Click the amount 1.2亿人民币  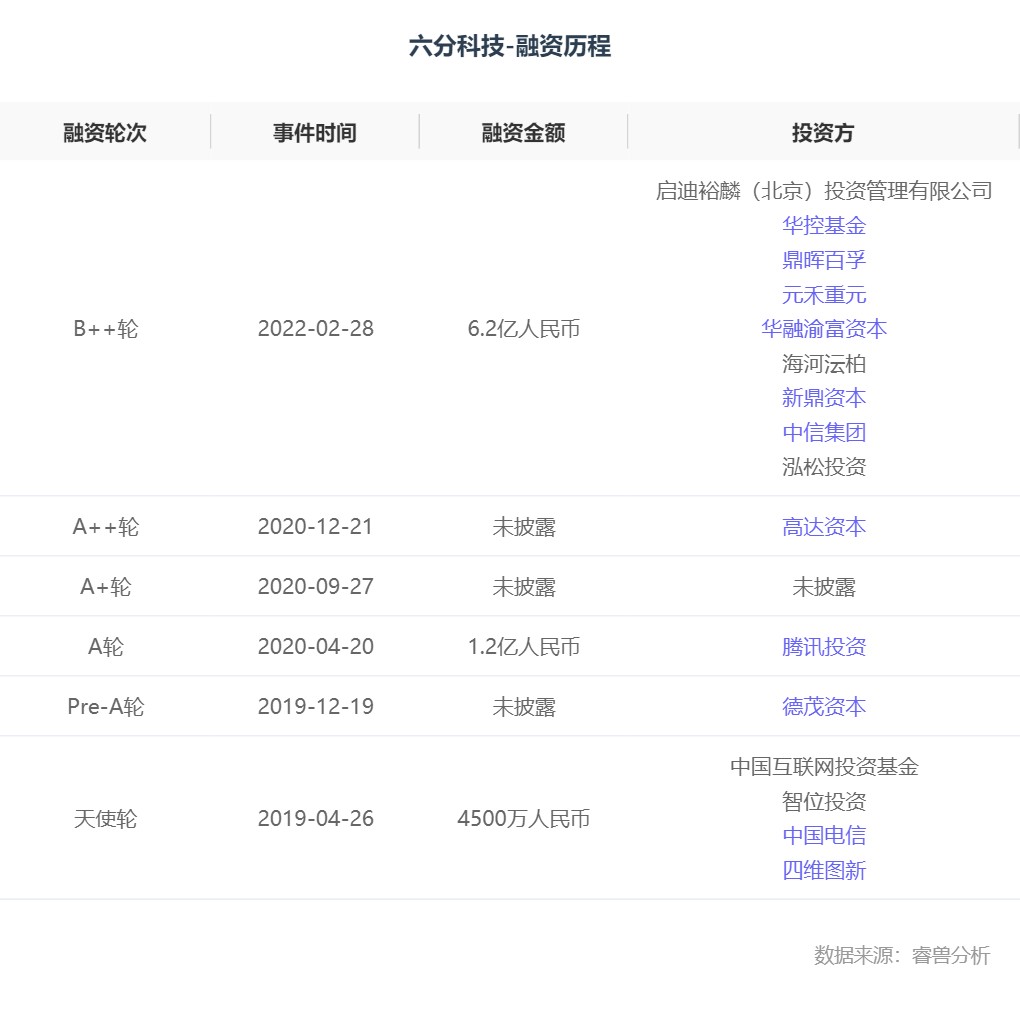524,647
